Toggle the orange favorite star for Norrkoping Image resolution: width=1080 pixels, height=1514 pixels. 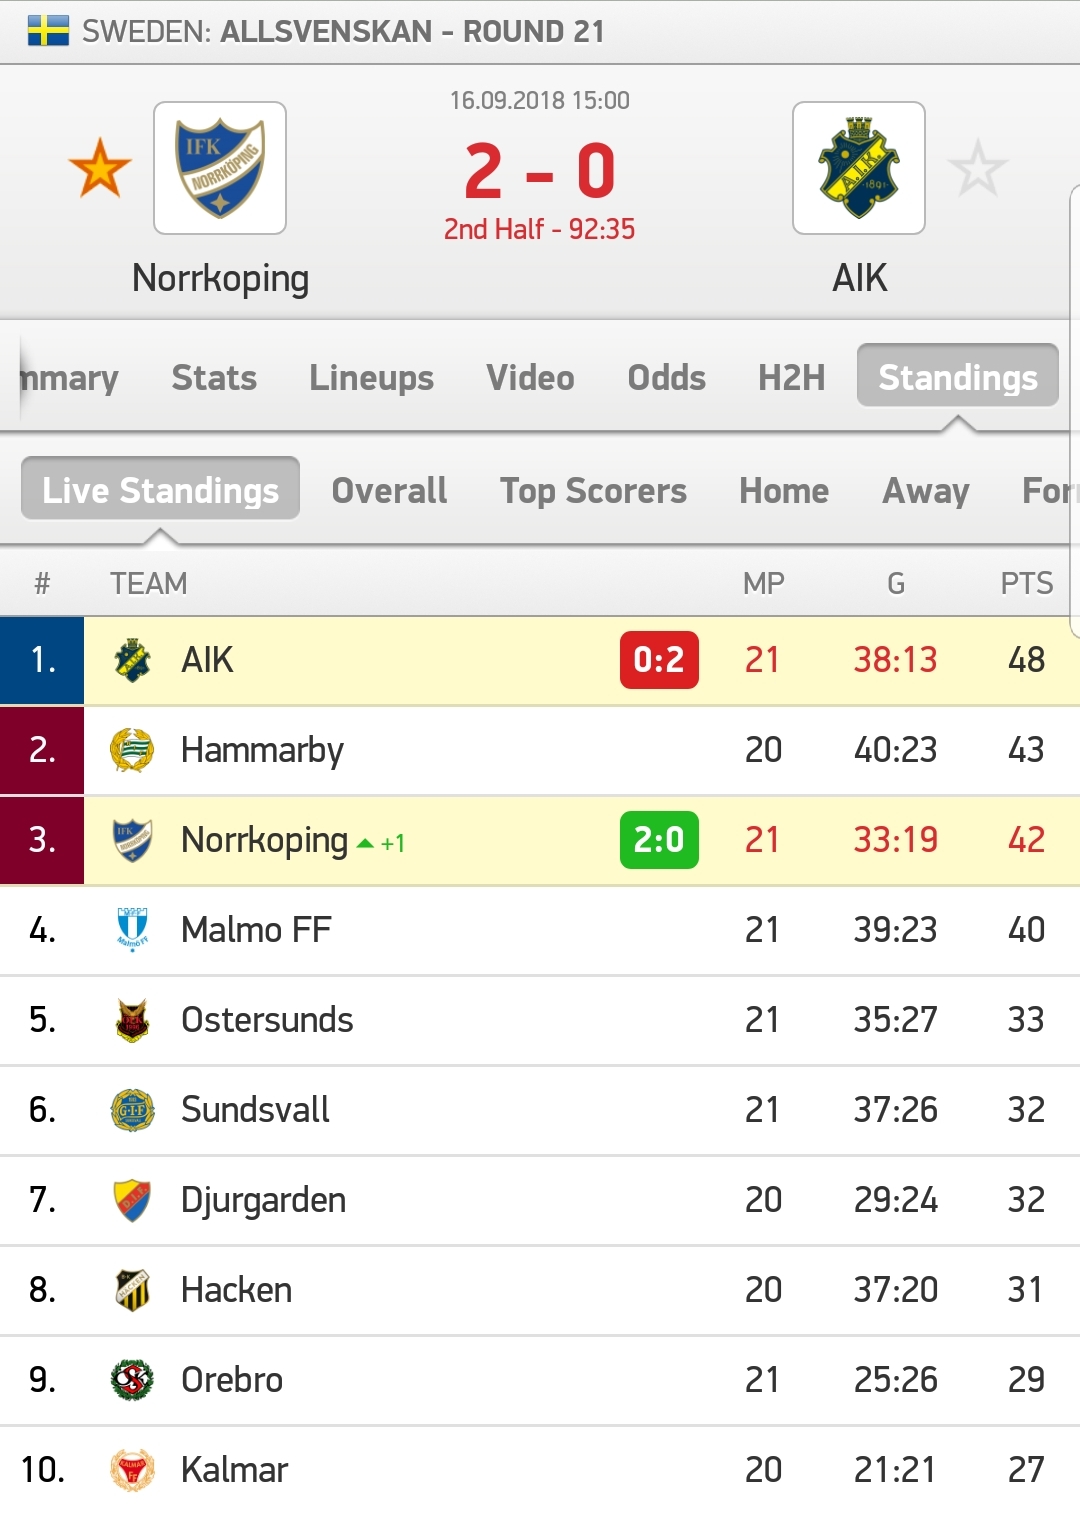pos(100,168)
